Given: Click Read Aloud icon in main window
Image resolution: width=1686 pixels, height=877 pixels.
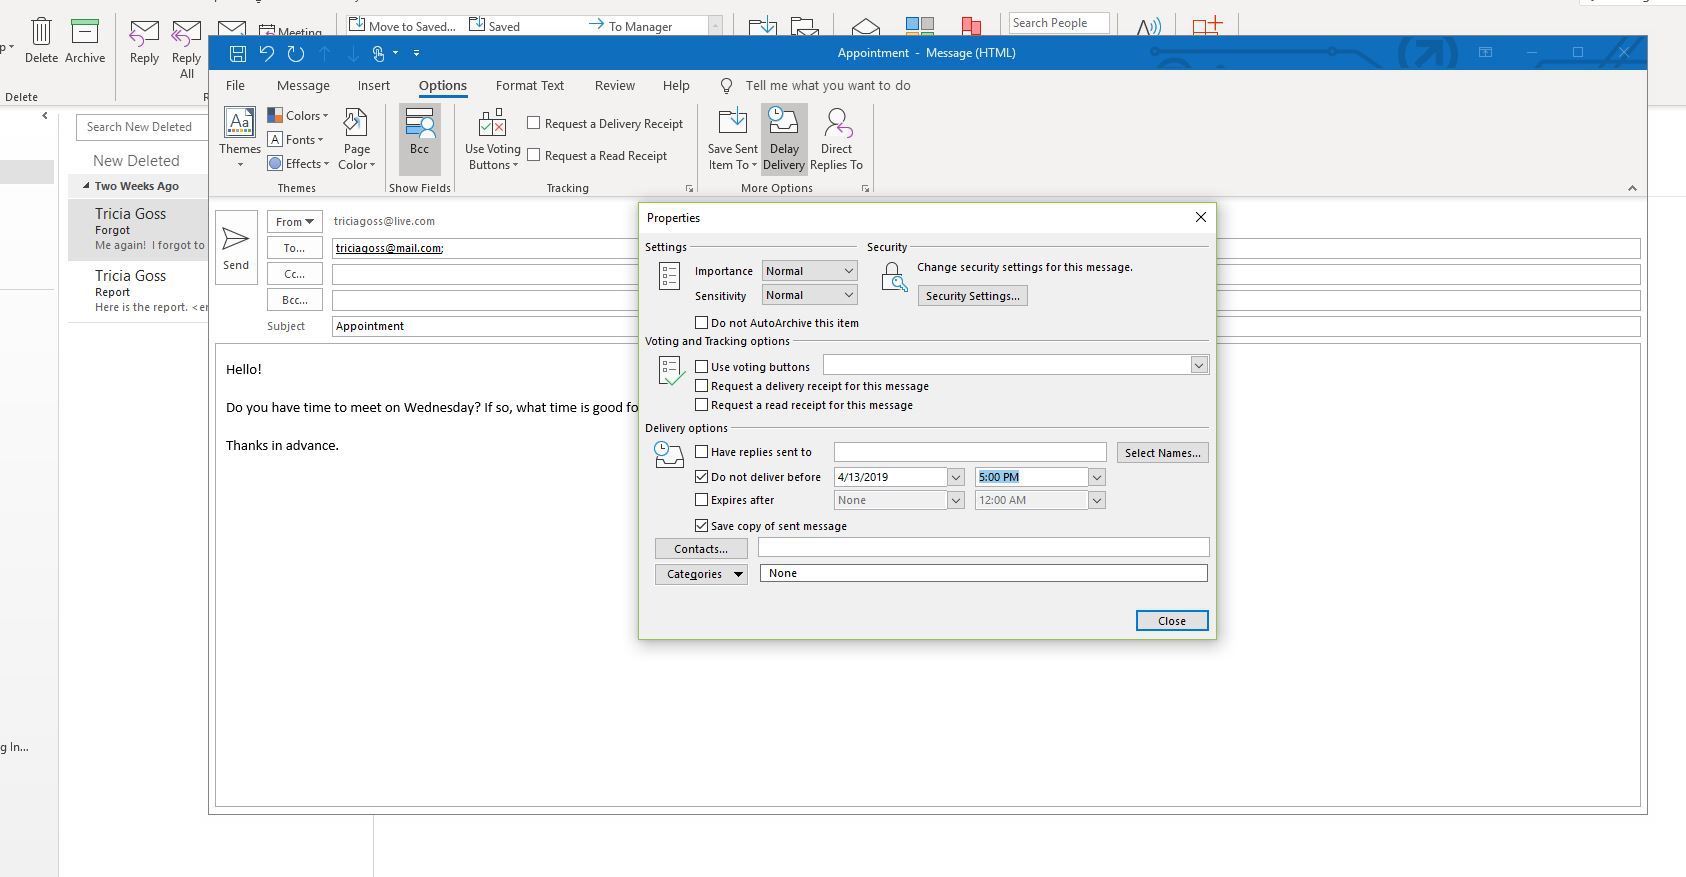Looking at the screenshot, I should tap(1148, 27).
